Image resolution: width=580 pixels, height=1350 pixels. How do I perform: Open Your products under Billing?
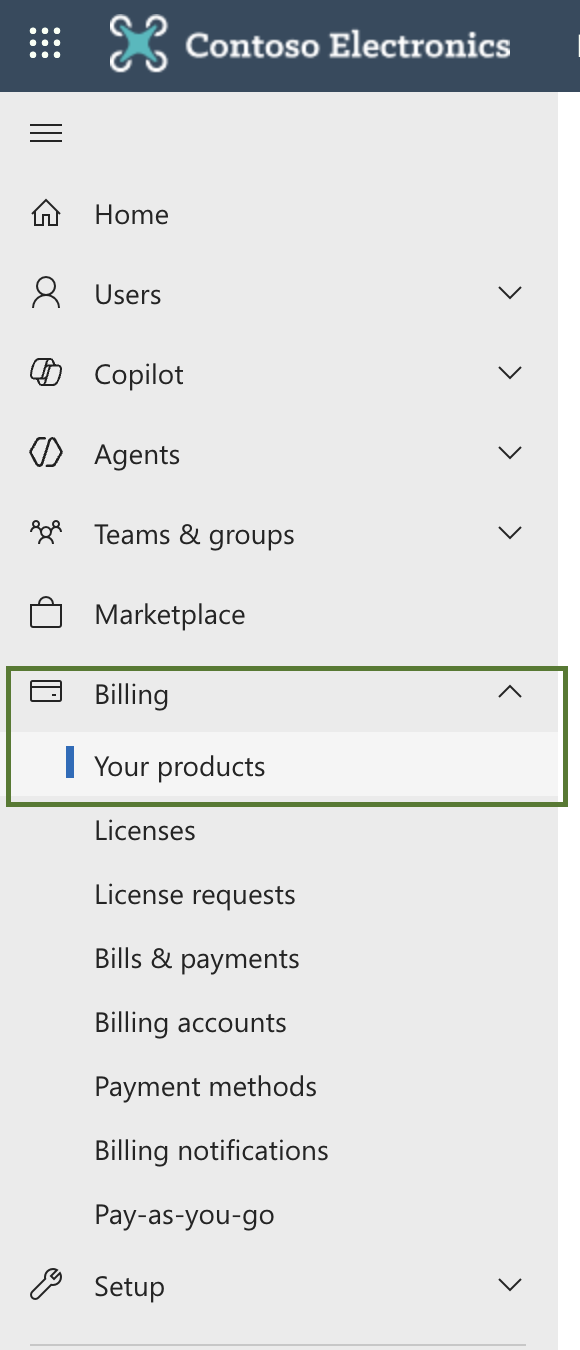(x=180, y=767)
